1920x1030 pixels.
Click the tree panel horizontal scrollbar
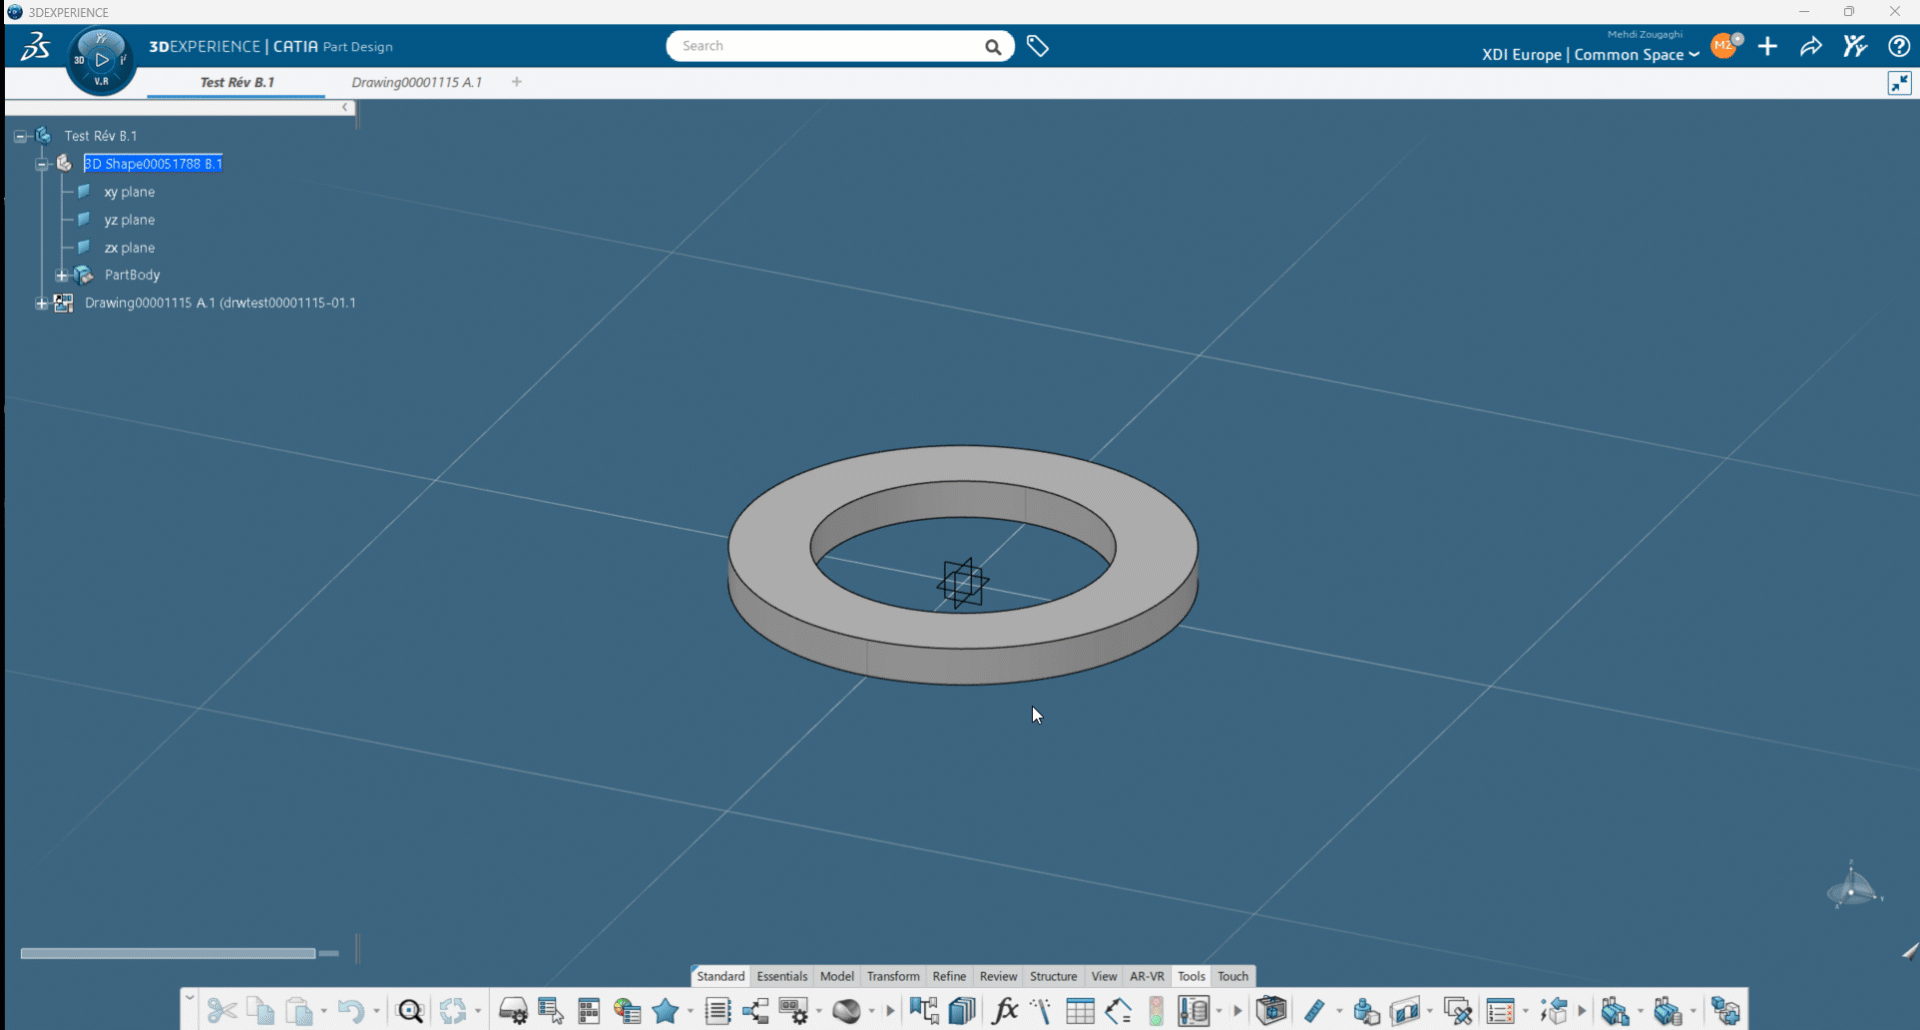click(x=168, y=953)
